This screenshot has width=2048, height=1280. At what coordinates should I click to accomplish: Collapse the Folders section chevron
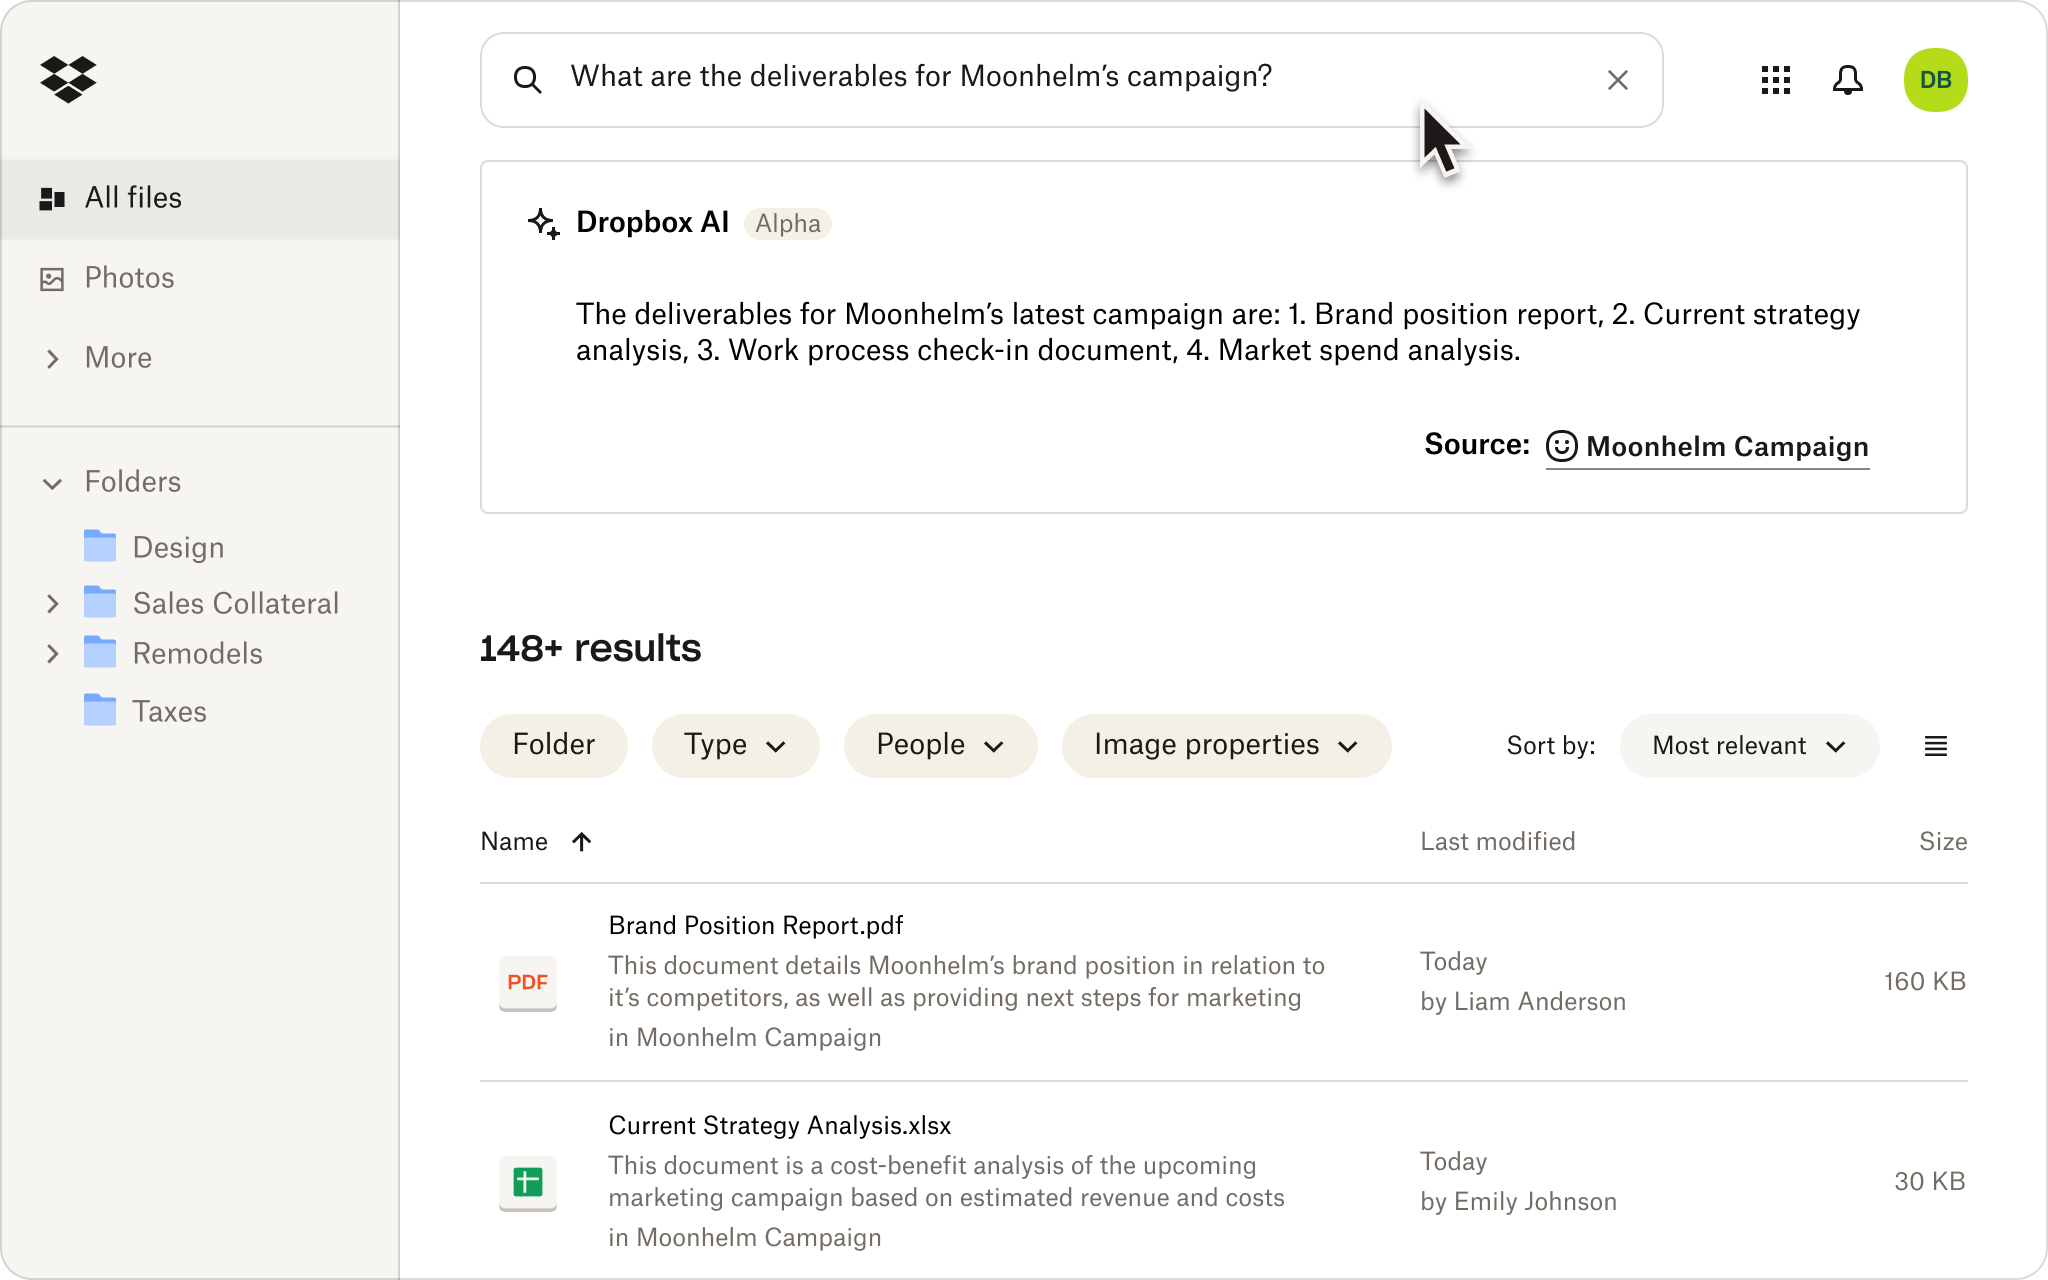pos(53,483)
